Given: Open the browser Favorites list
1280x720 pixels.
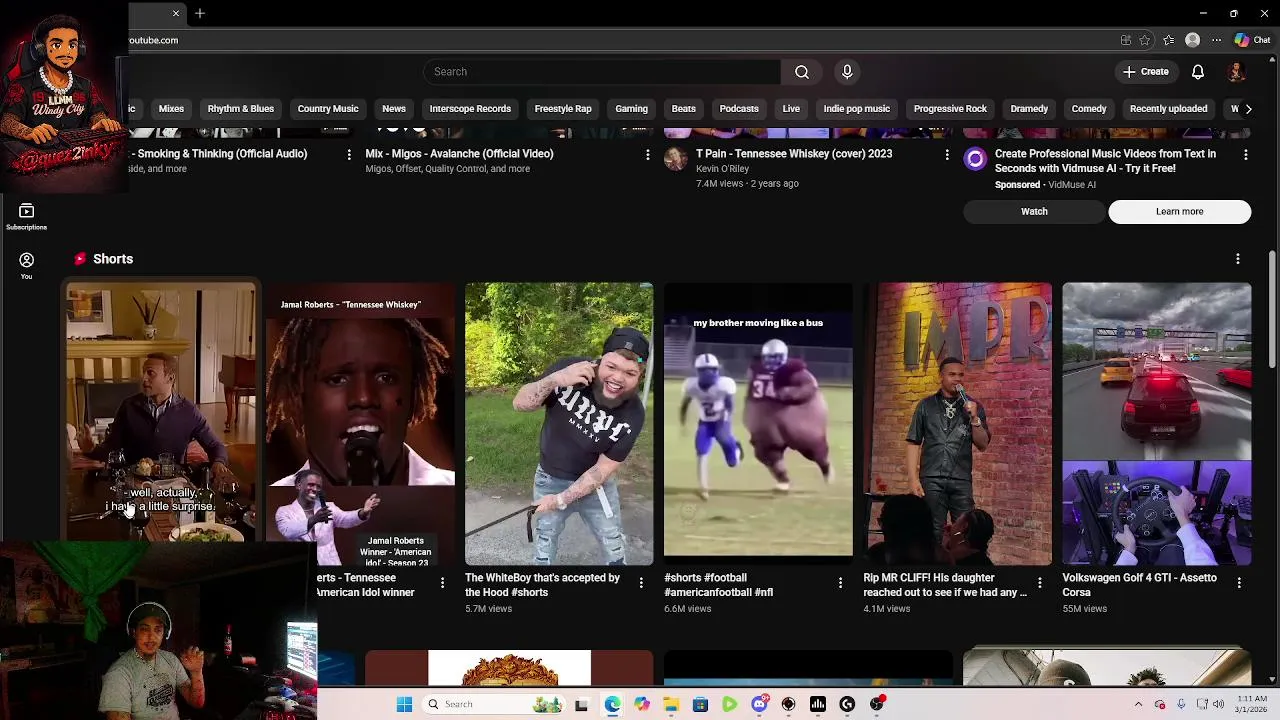Looking at the screenshot, I should (1169, 40).
